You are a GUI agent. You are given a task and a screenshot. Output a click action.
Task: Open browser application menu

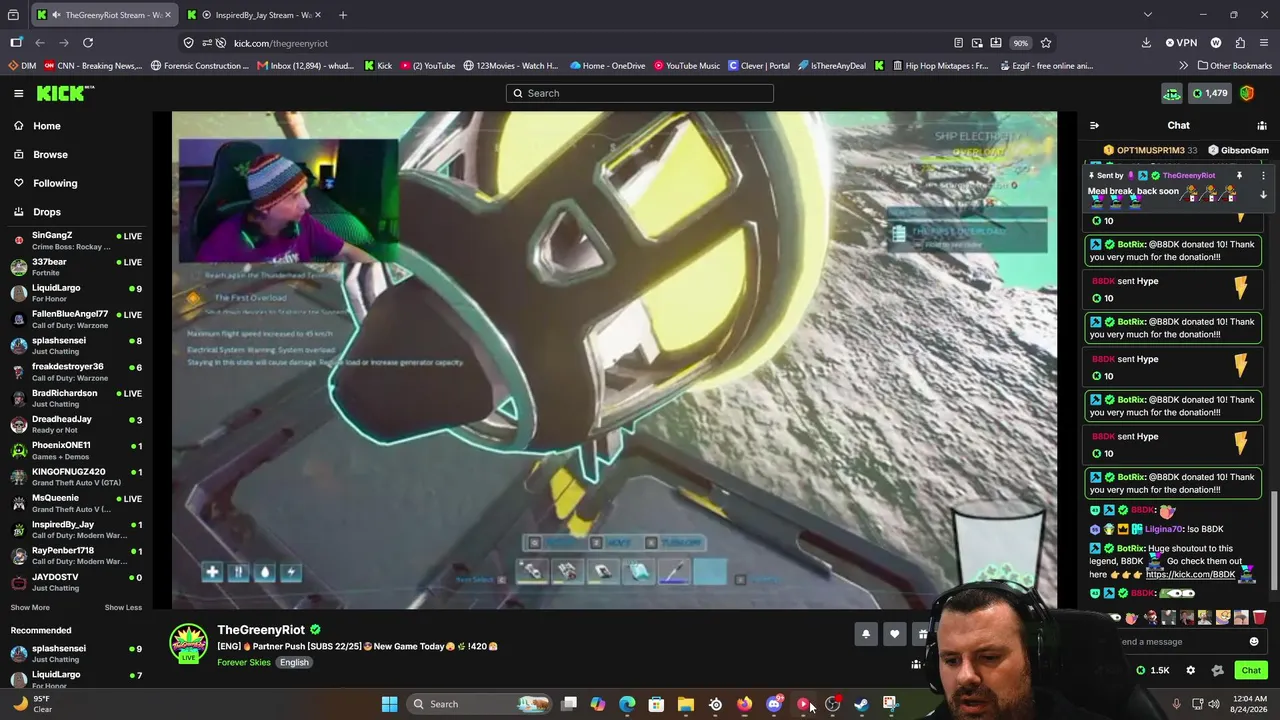tap(1264, 43)
